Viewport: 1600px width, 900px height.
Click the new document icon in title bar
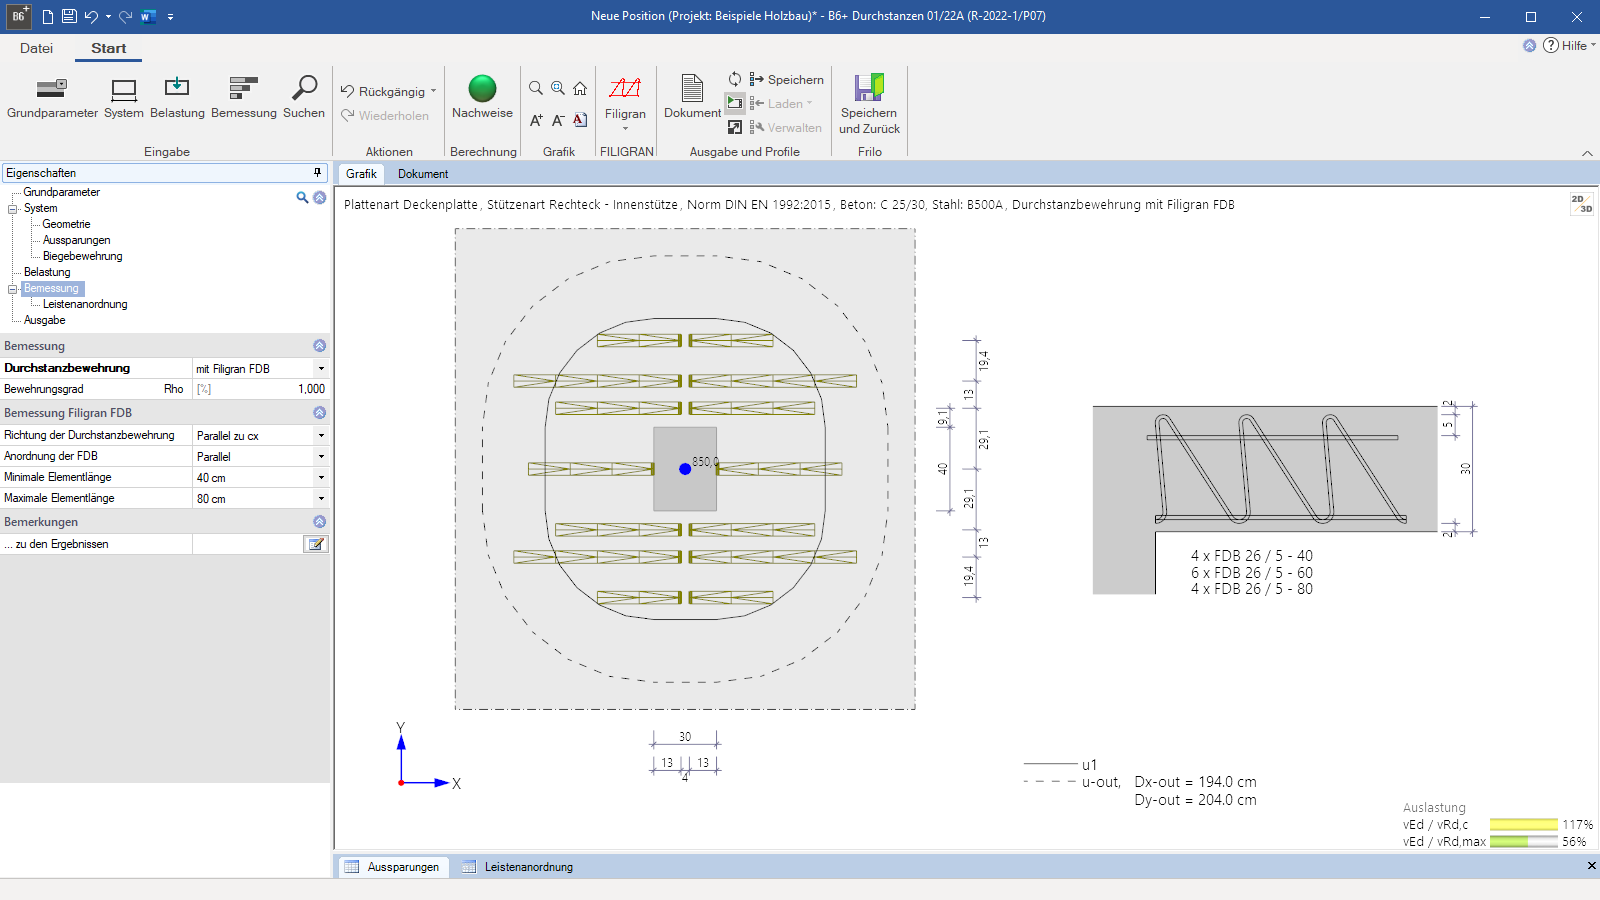(47, 16)
